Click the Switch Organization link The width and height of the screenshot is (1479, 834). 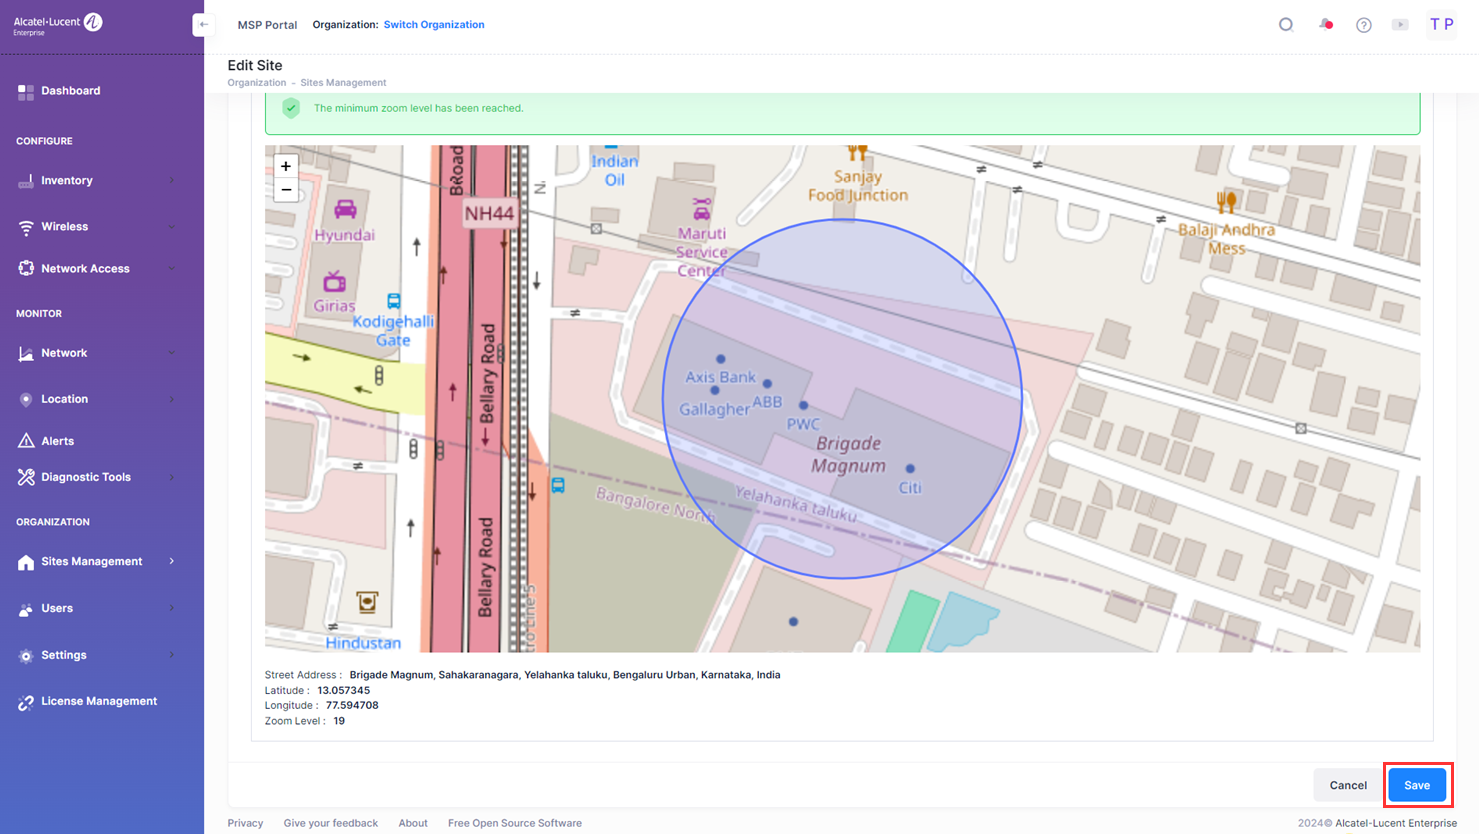click(434, 25)
